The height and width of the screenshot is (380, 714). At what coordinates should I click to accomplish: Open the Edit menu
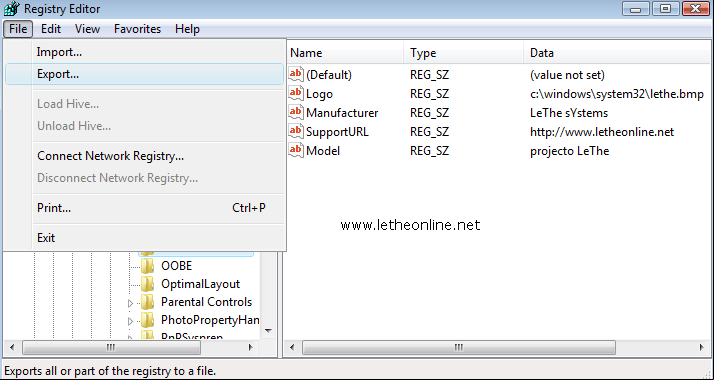[51, 29]
